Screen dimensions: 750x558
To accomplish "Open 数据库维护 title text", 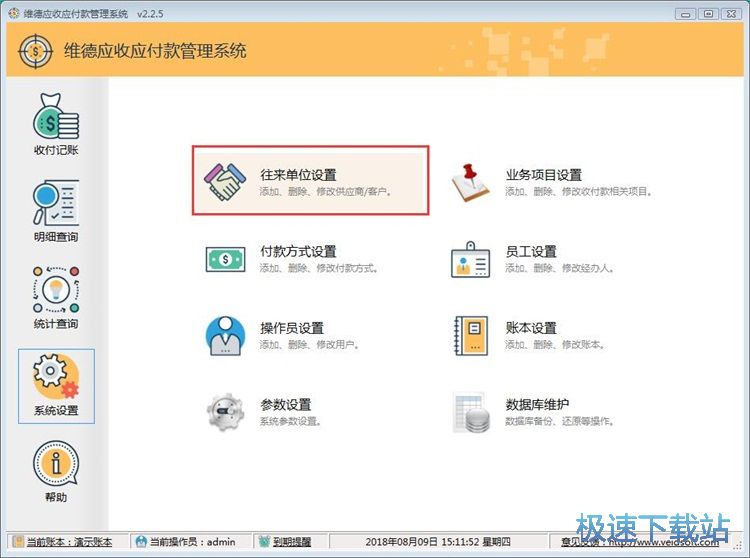I will 537,405.
